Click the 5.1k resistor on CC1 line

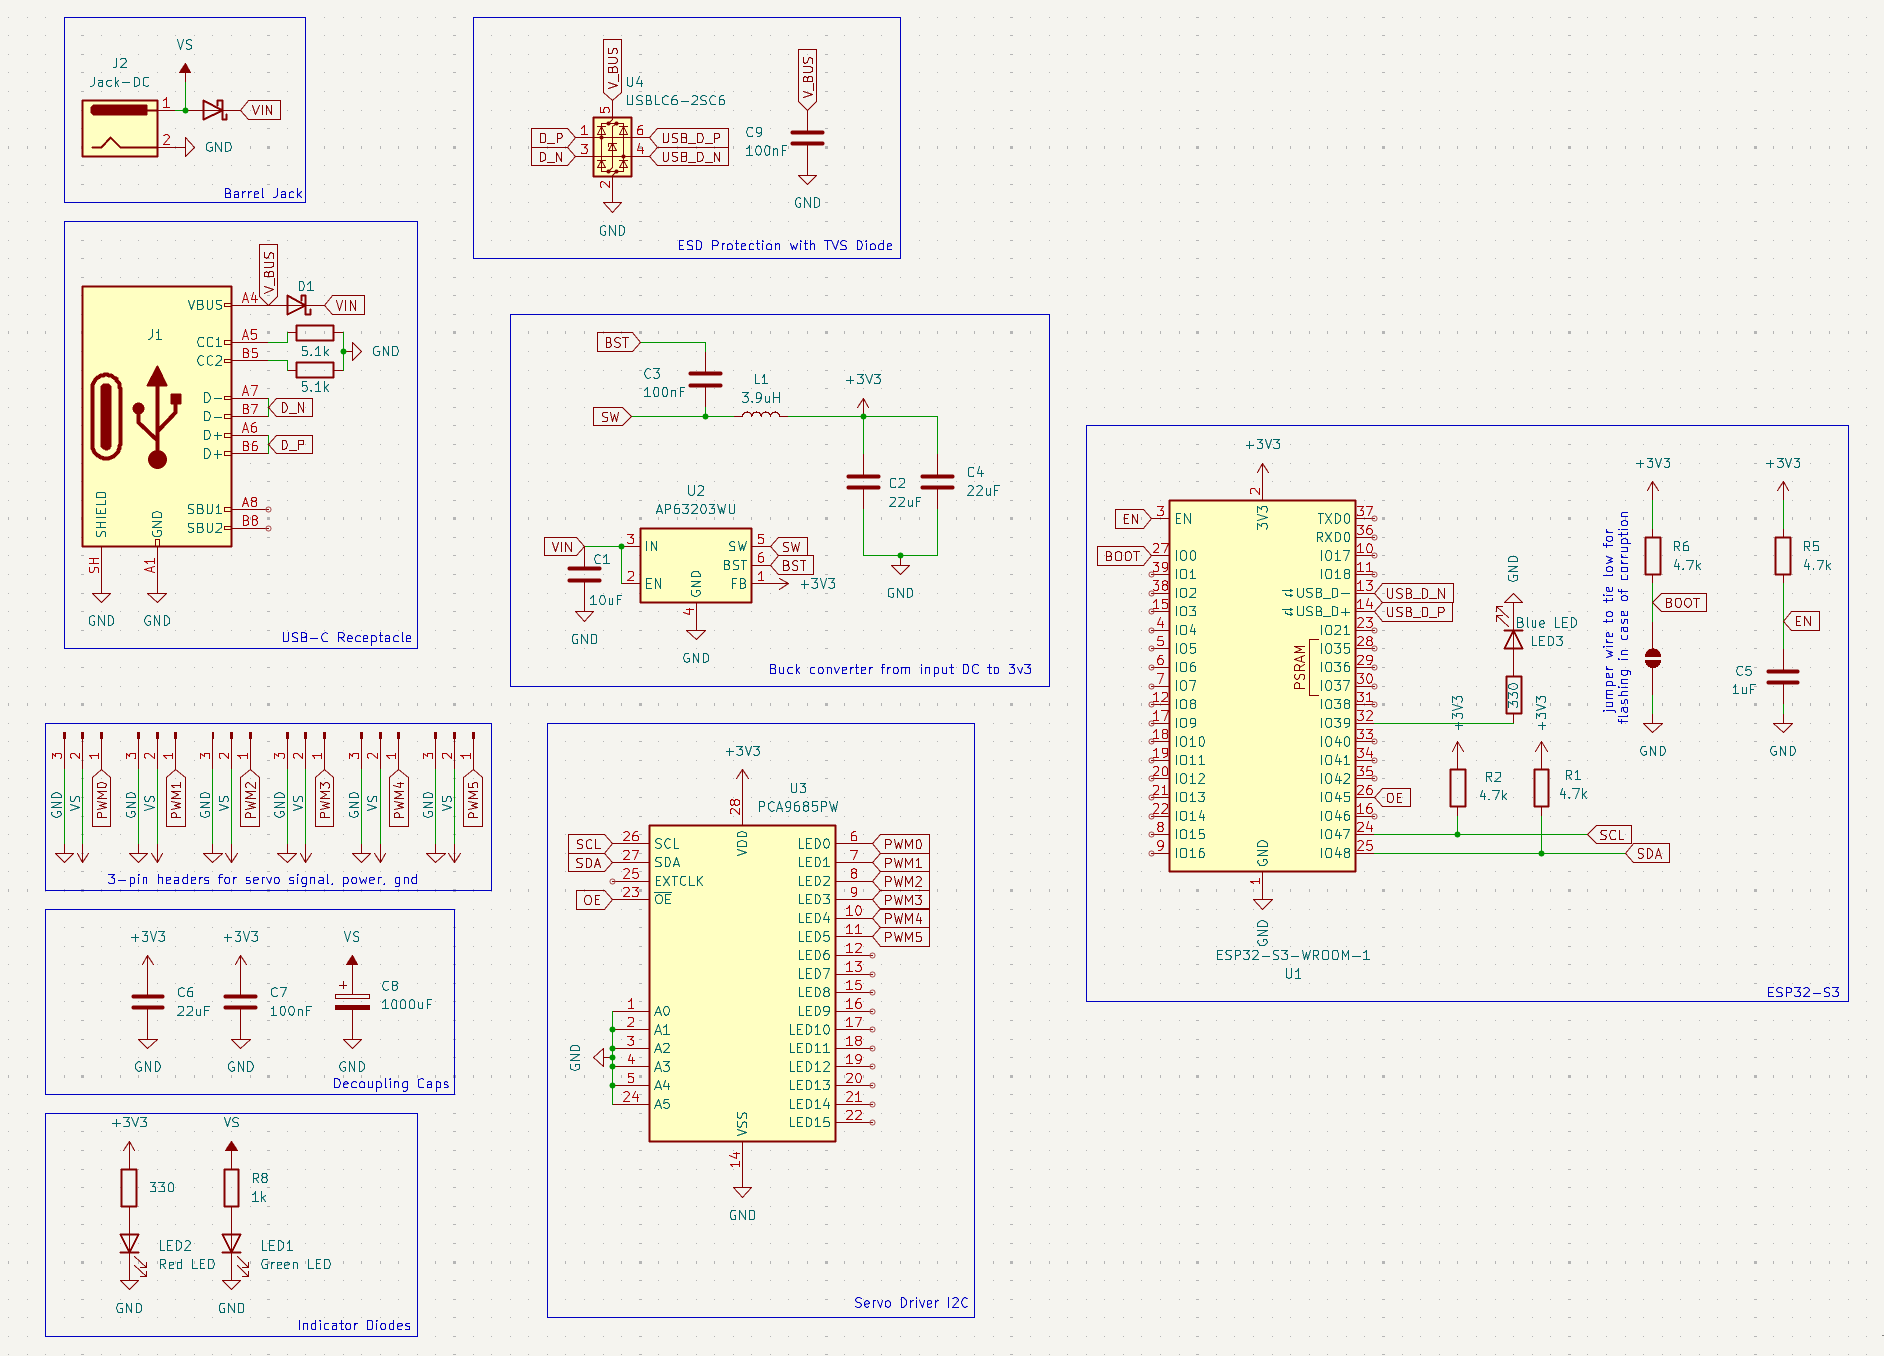315,333
